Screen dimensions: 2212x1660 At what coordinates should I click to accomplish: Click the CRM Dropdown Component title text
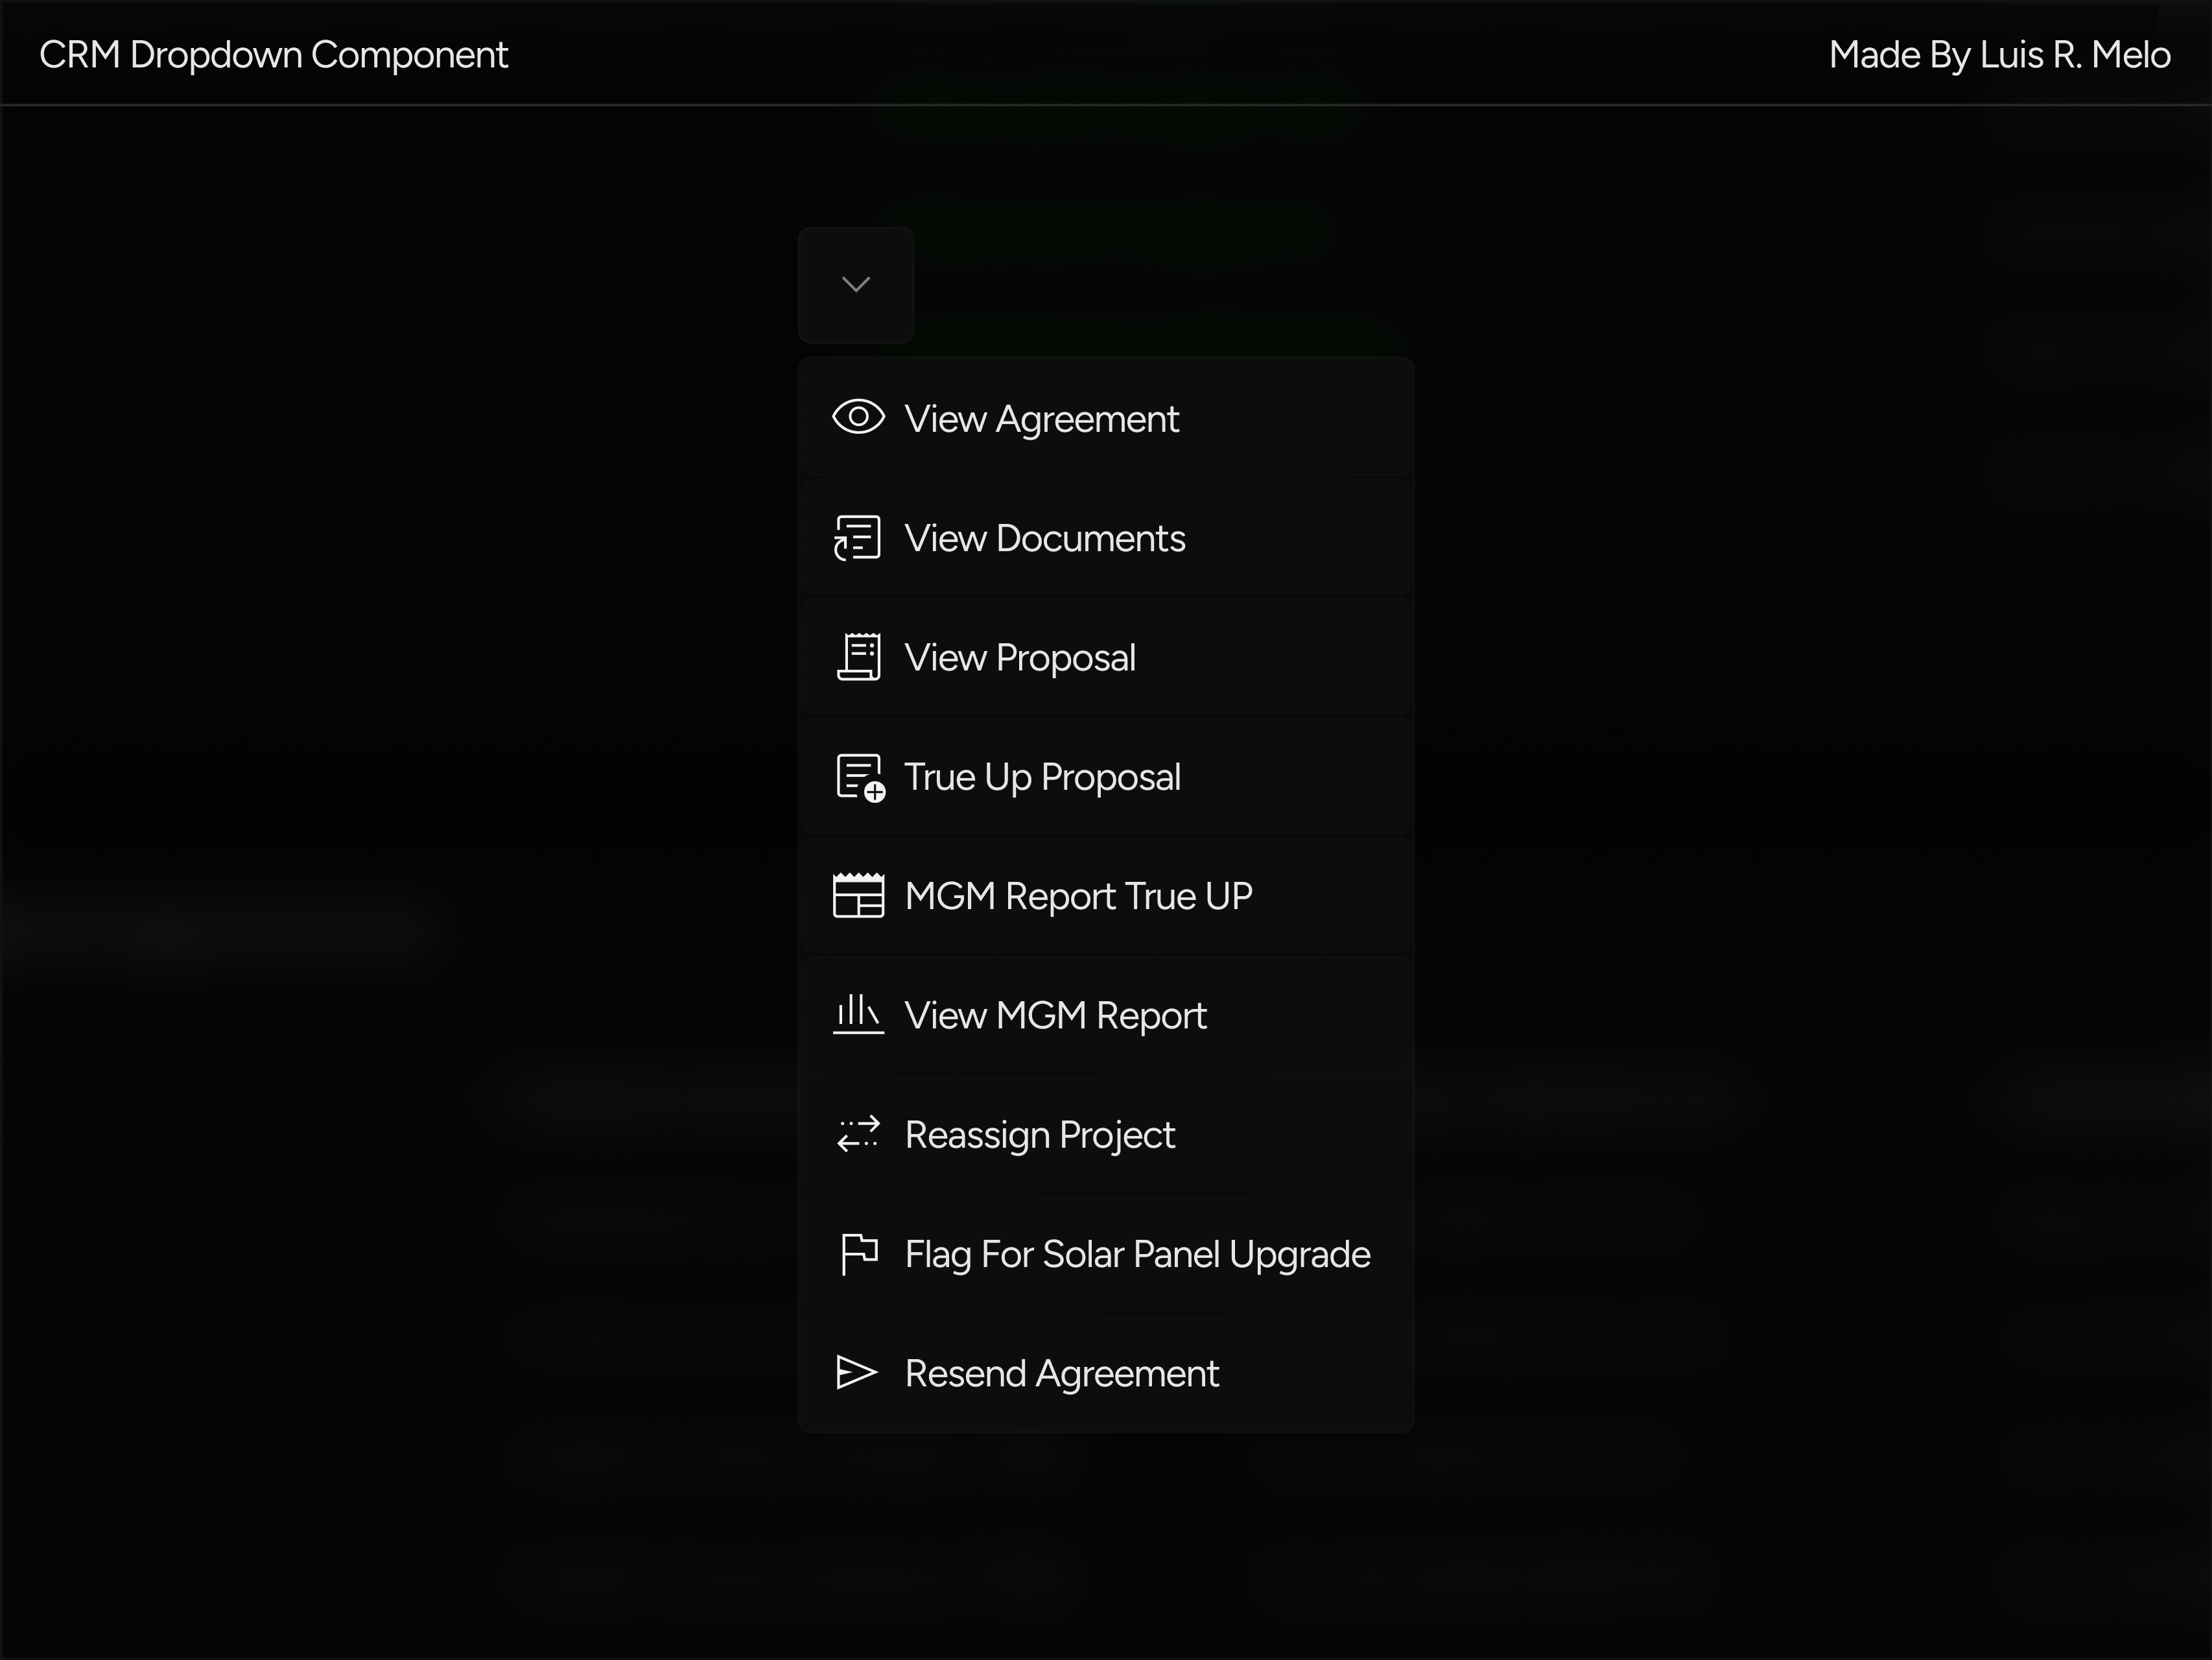273,54
